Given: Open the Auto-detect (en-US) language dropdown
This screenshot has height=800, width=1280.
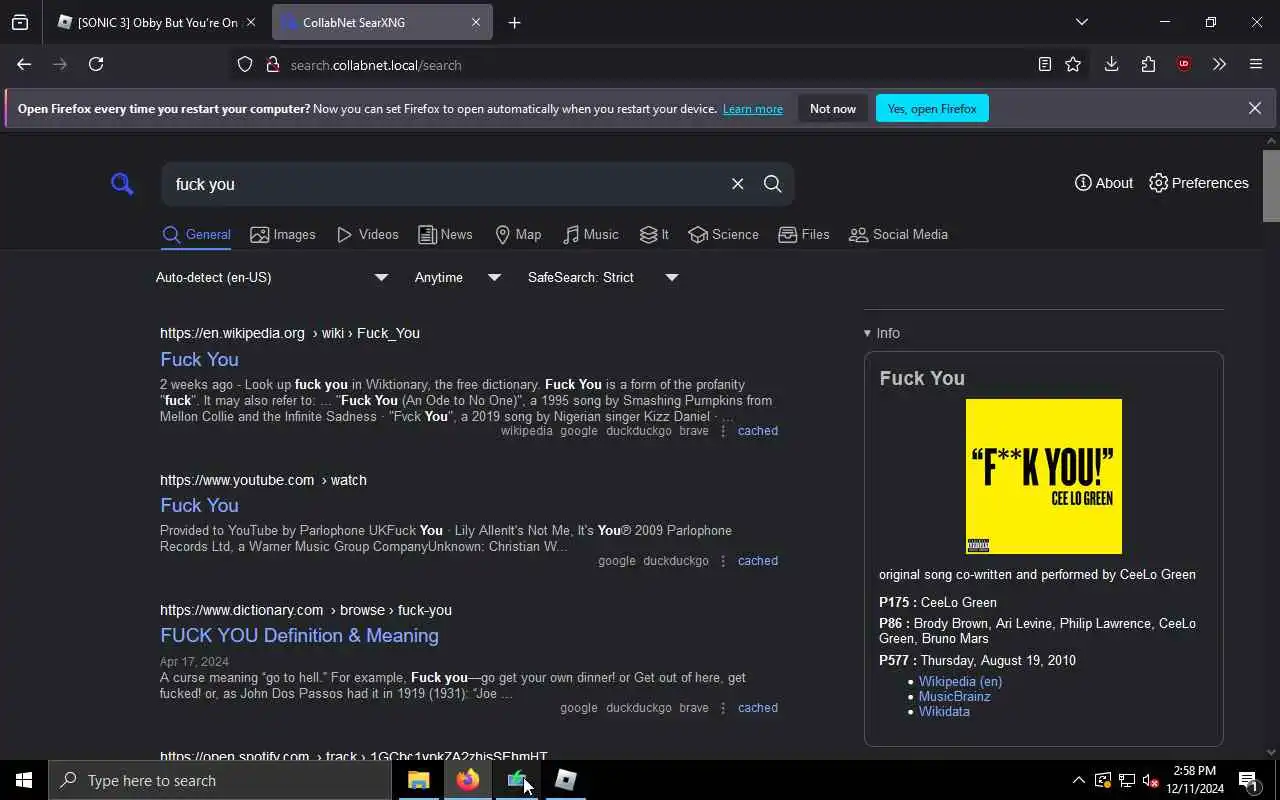Looking at the screenshot, I should coord(272,277).
